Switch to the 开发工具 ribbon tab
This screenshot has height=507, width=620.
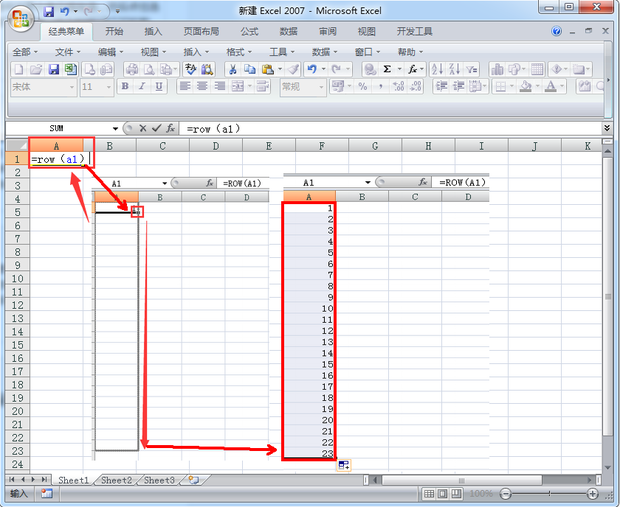point(414,31)
